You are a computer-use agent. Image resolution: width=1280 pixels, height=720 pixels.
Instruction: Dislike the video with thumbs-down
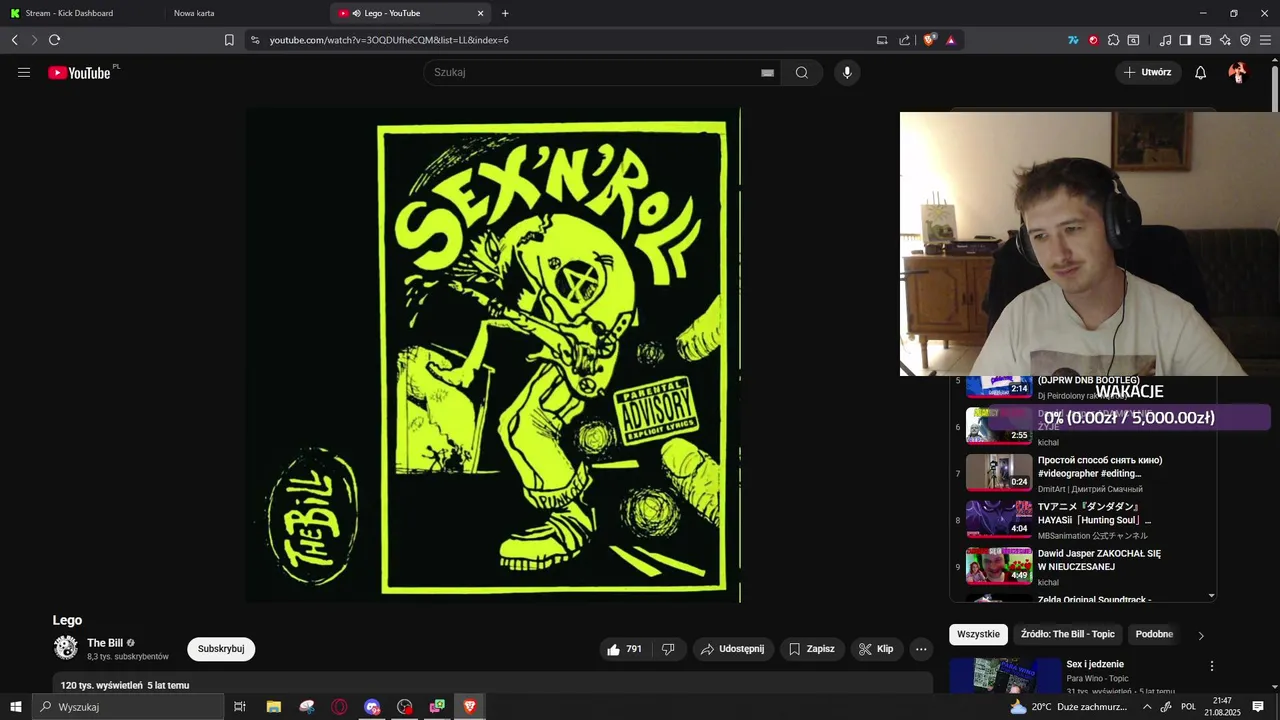[x=668, y=649]
